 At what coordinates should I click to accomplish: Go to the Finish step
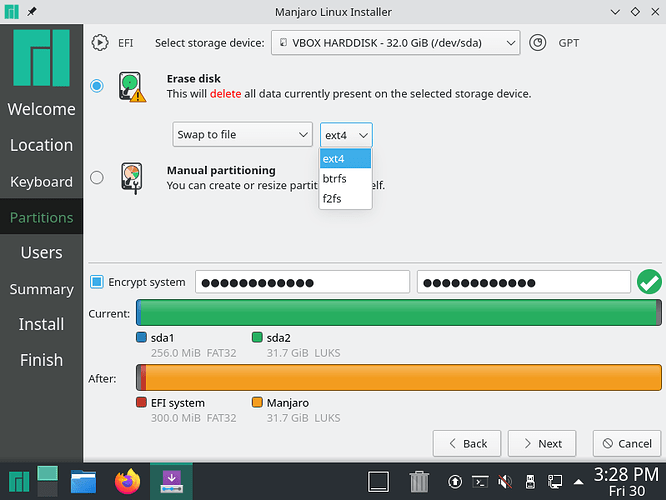click(x=41, y=360)
